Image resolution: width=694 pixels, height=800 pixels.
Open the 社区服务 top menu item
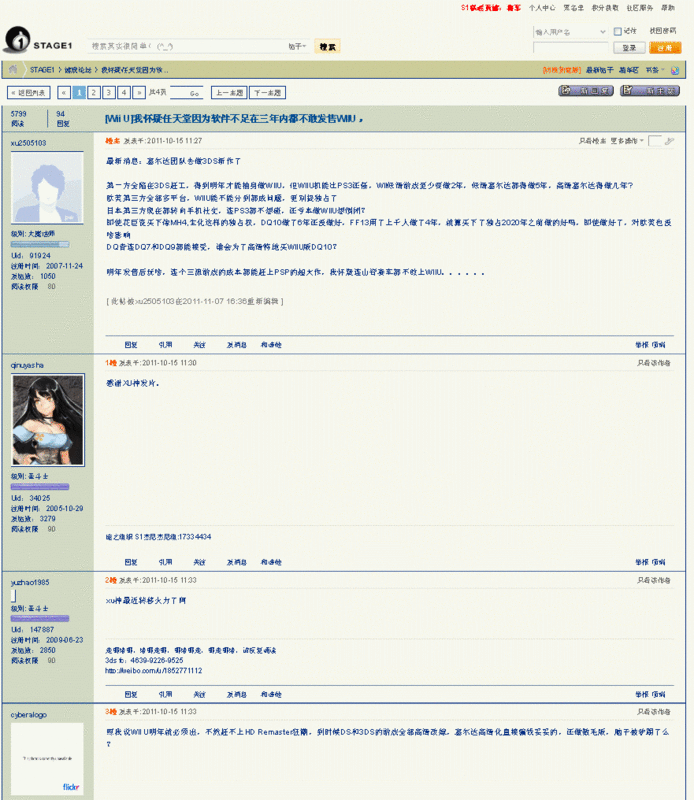[x=640, y=8]
